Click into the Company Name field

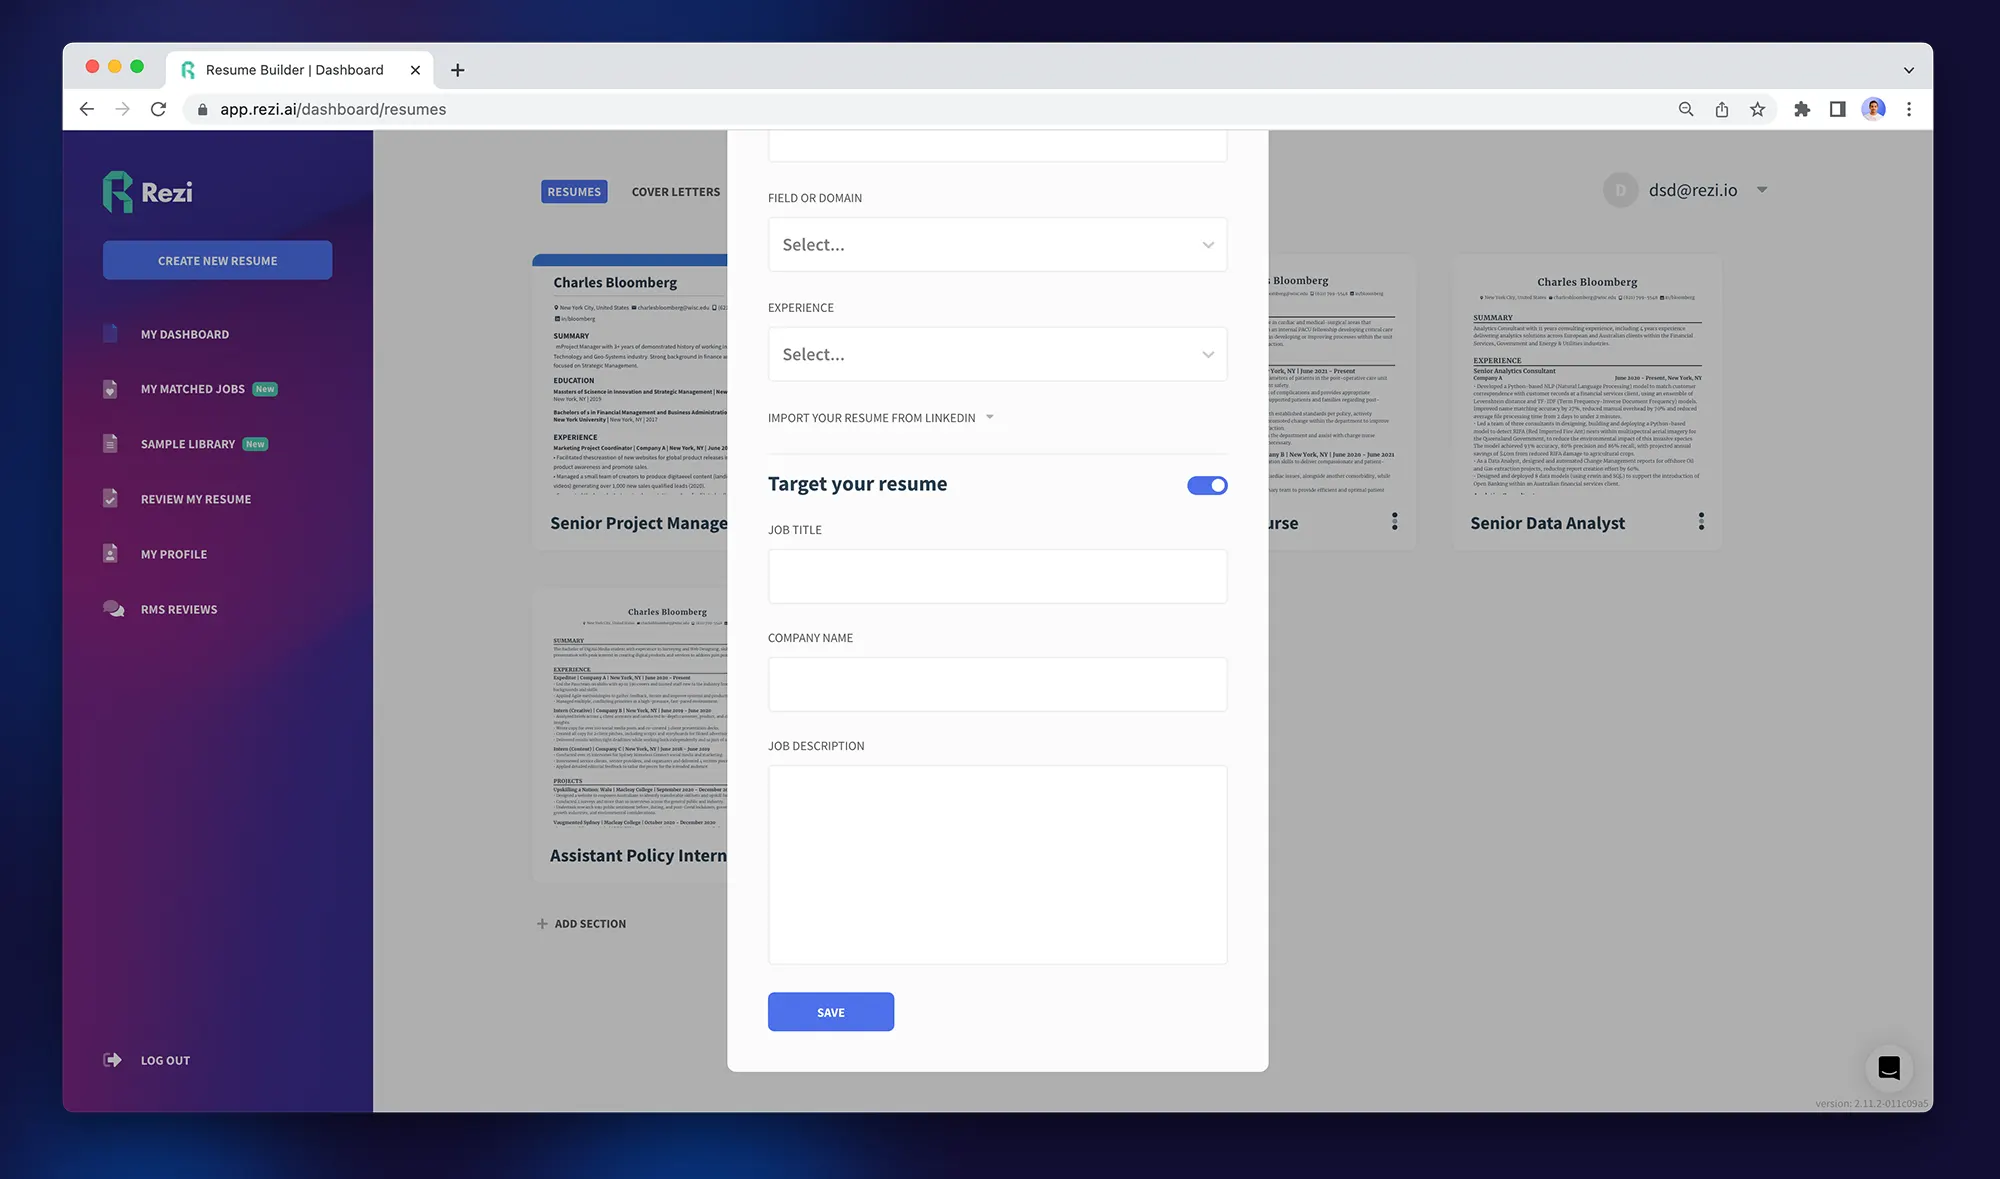point(997,684)
